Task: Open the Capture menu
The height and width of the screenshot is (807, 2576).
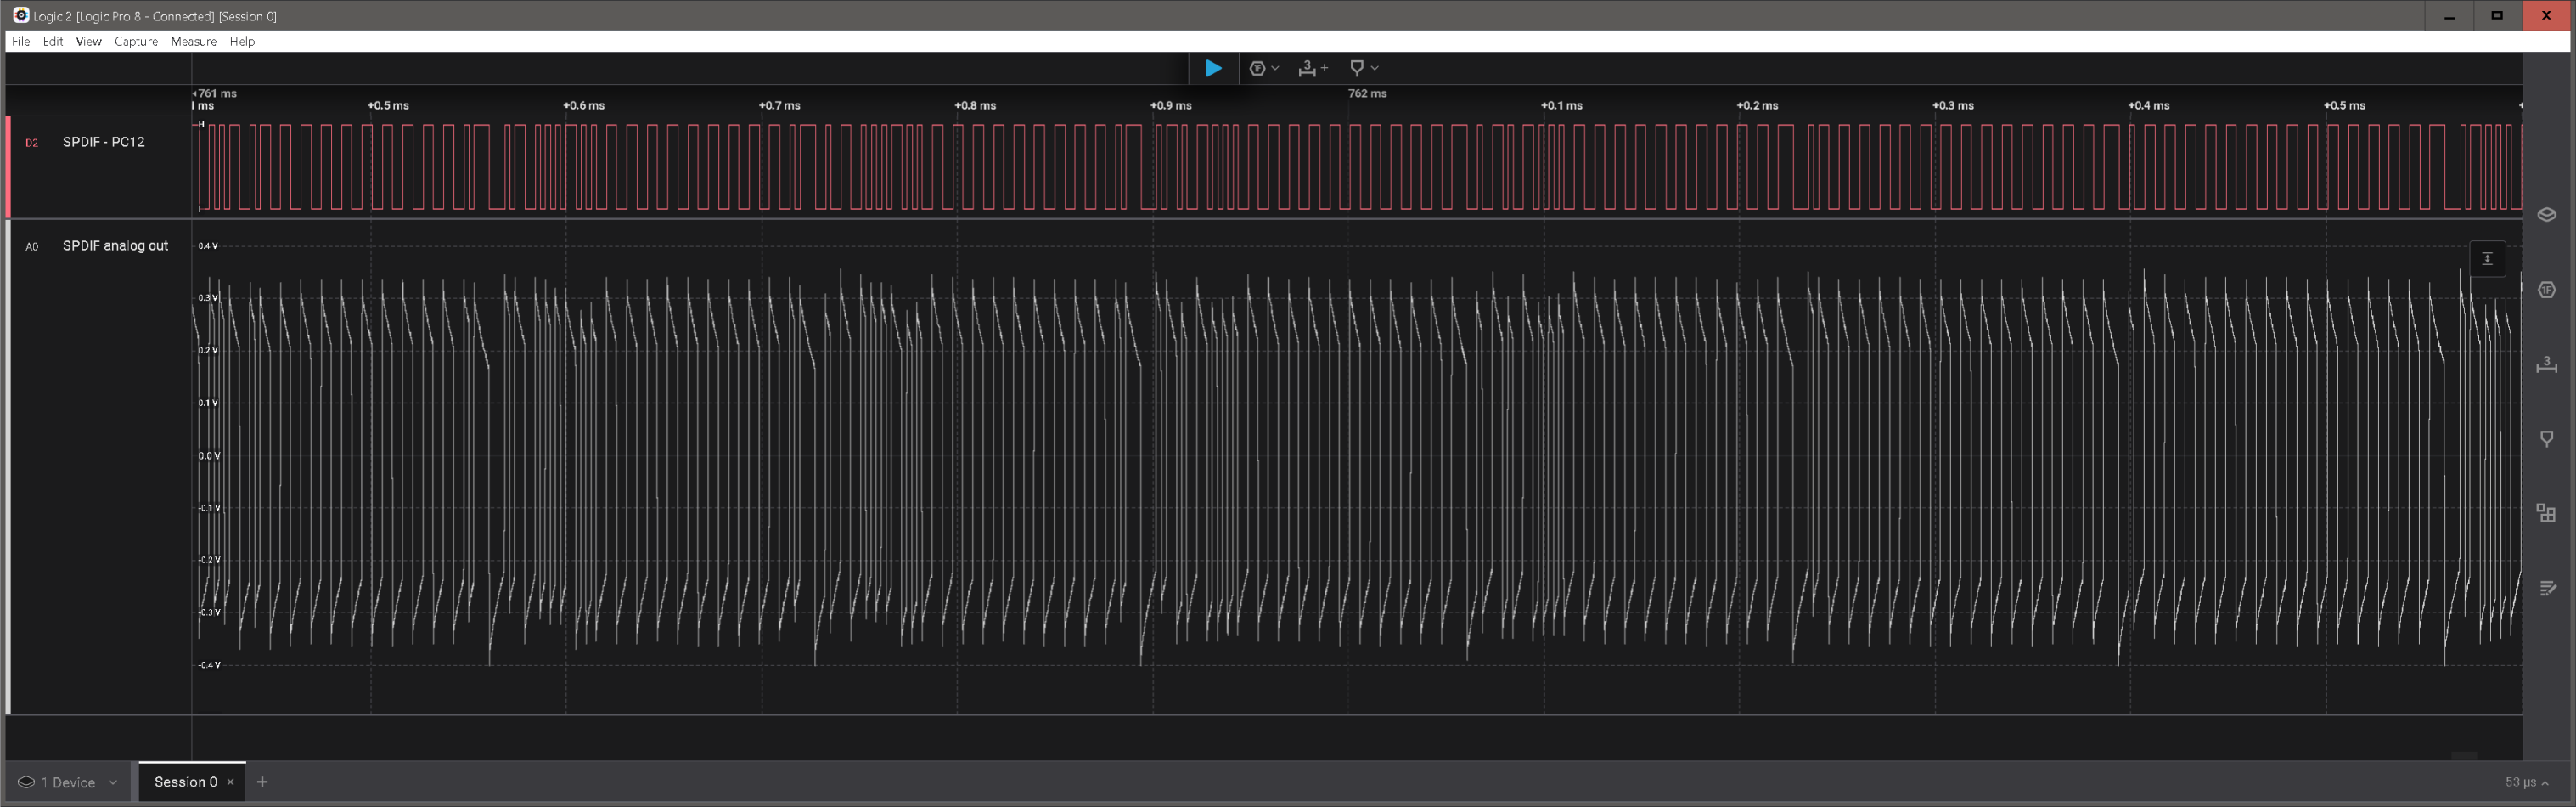Action: coord(136,41)
